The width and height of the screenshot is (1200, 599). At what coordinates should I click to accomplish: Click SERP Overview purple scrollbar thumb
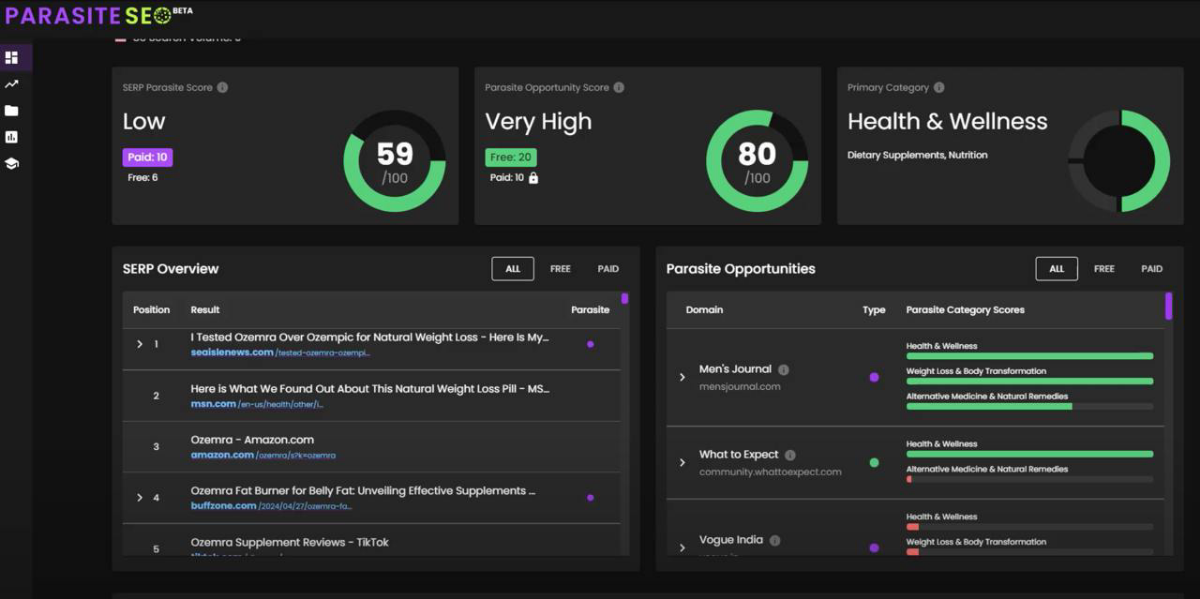pyautogui.click(x=625, y=298)
